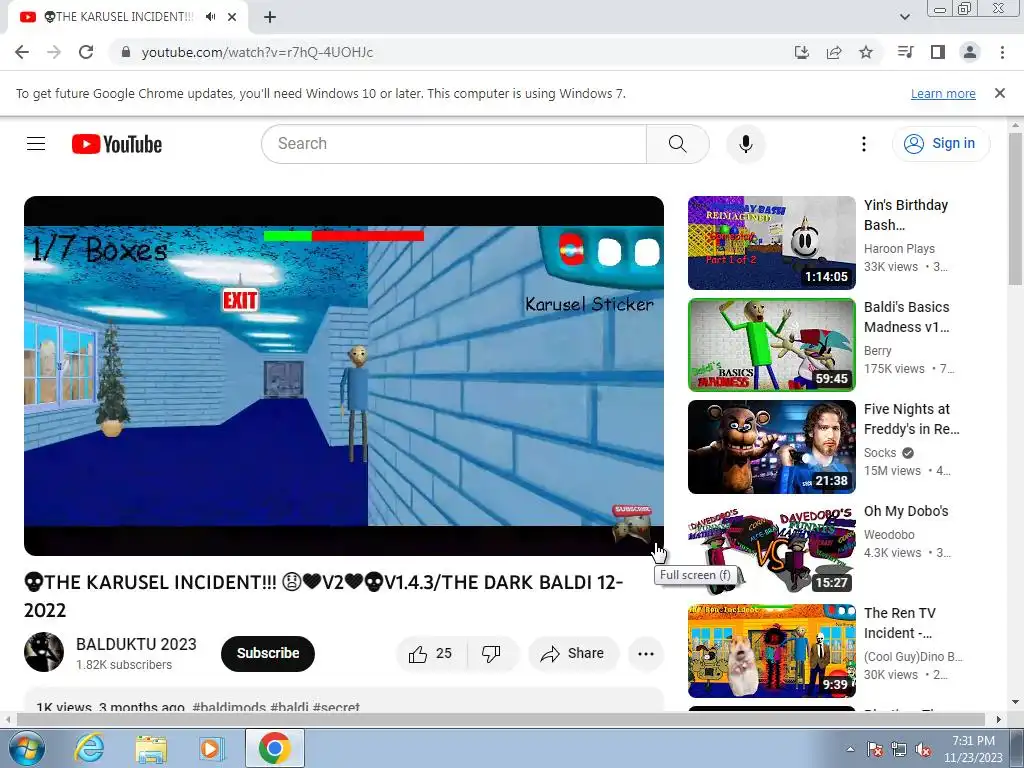Launch Internet Explorer from taskbar
The height and width of the screenshot is (768, 1024).
[89, 748]
